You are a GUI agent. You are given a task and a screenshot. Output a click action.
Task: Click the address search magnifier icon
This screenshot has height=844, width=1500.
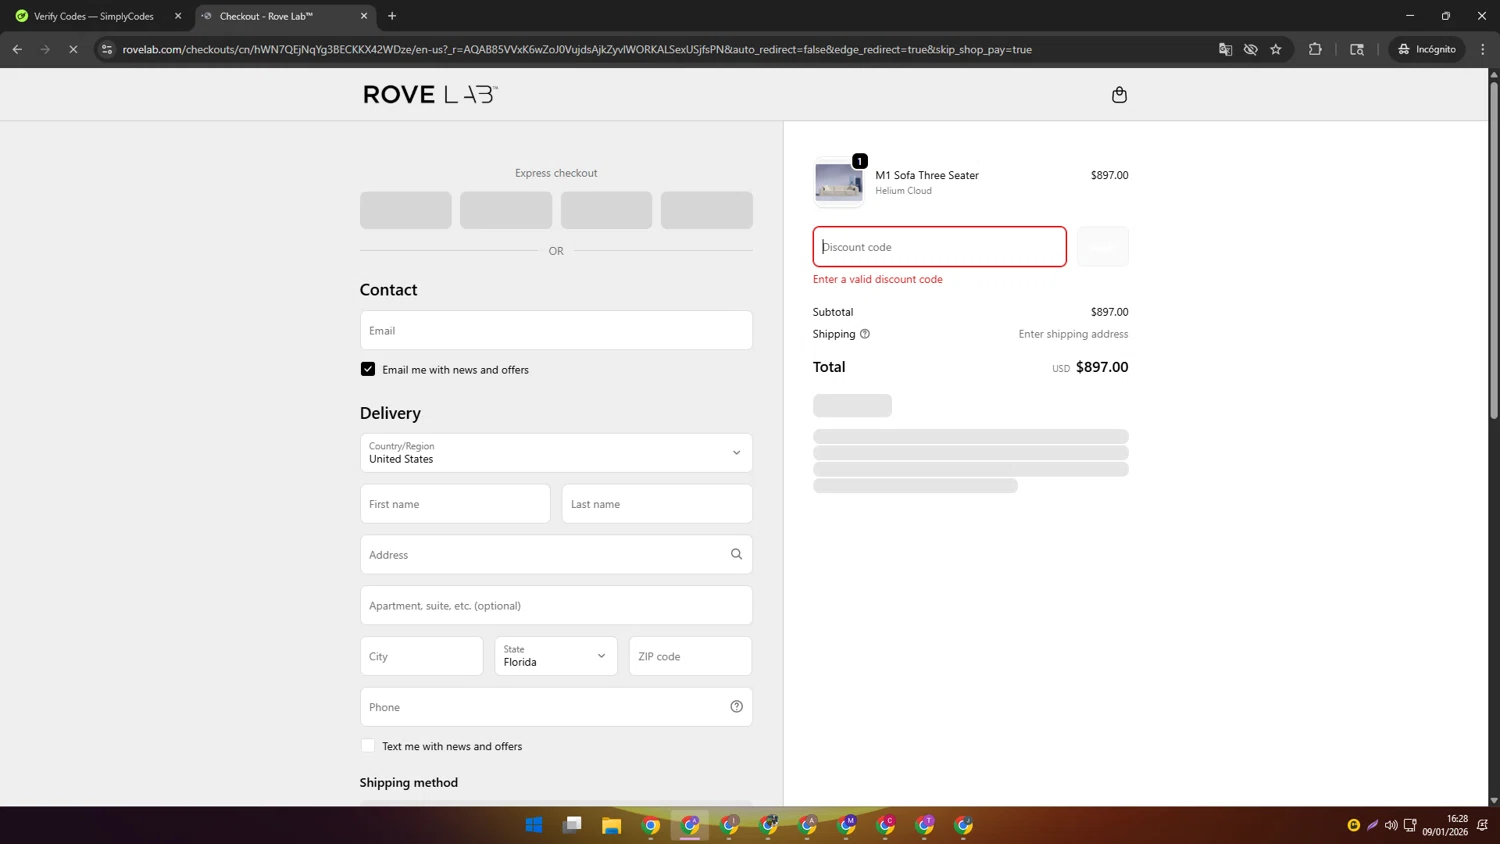pos(736,554)
